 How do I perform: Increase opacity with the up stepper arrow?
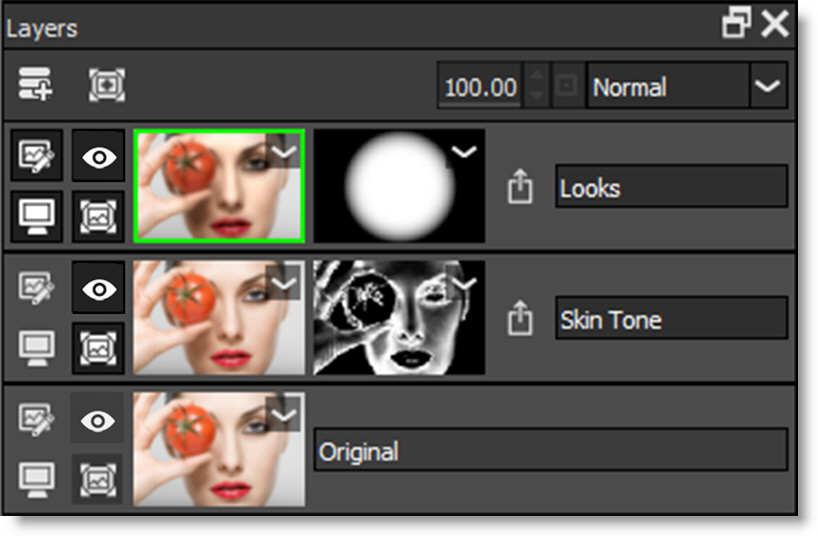click(536, 76)
